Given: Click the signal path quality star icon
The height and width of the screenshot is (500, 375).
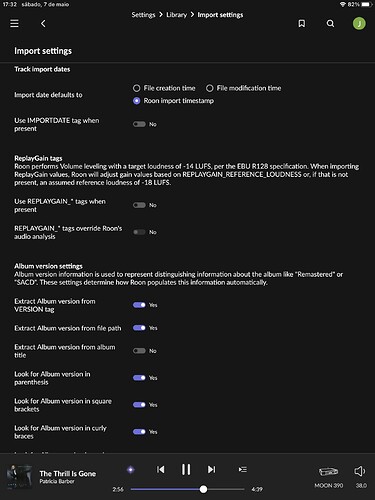Looking at the screenshot, I should point(131,470).
